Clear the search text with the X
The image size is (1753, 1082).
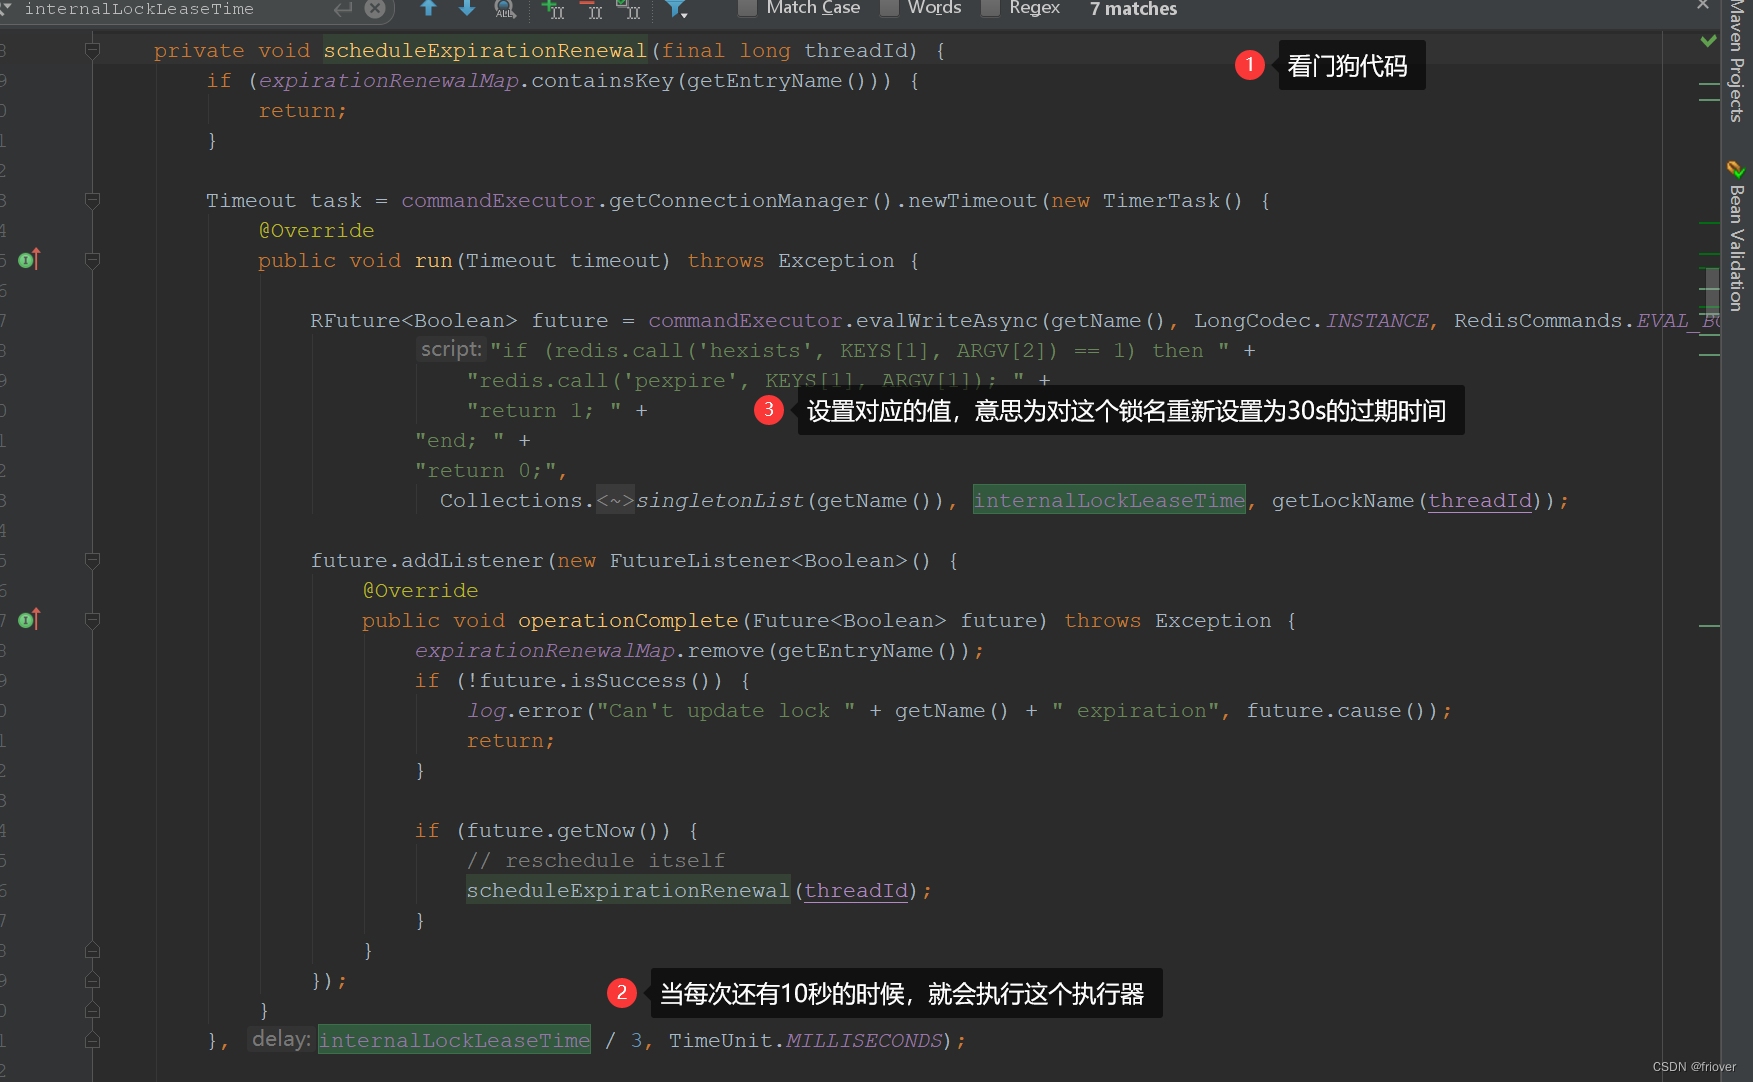375,9
